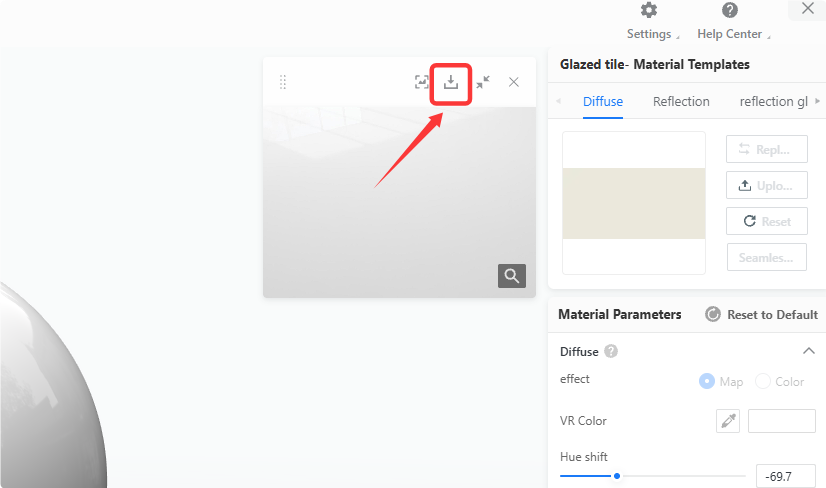Open the Help Center question icon

point(730,10)
